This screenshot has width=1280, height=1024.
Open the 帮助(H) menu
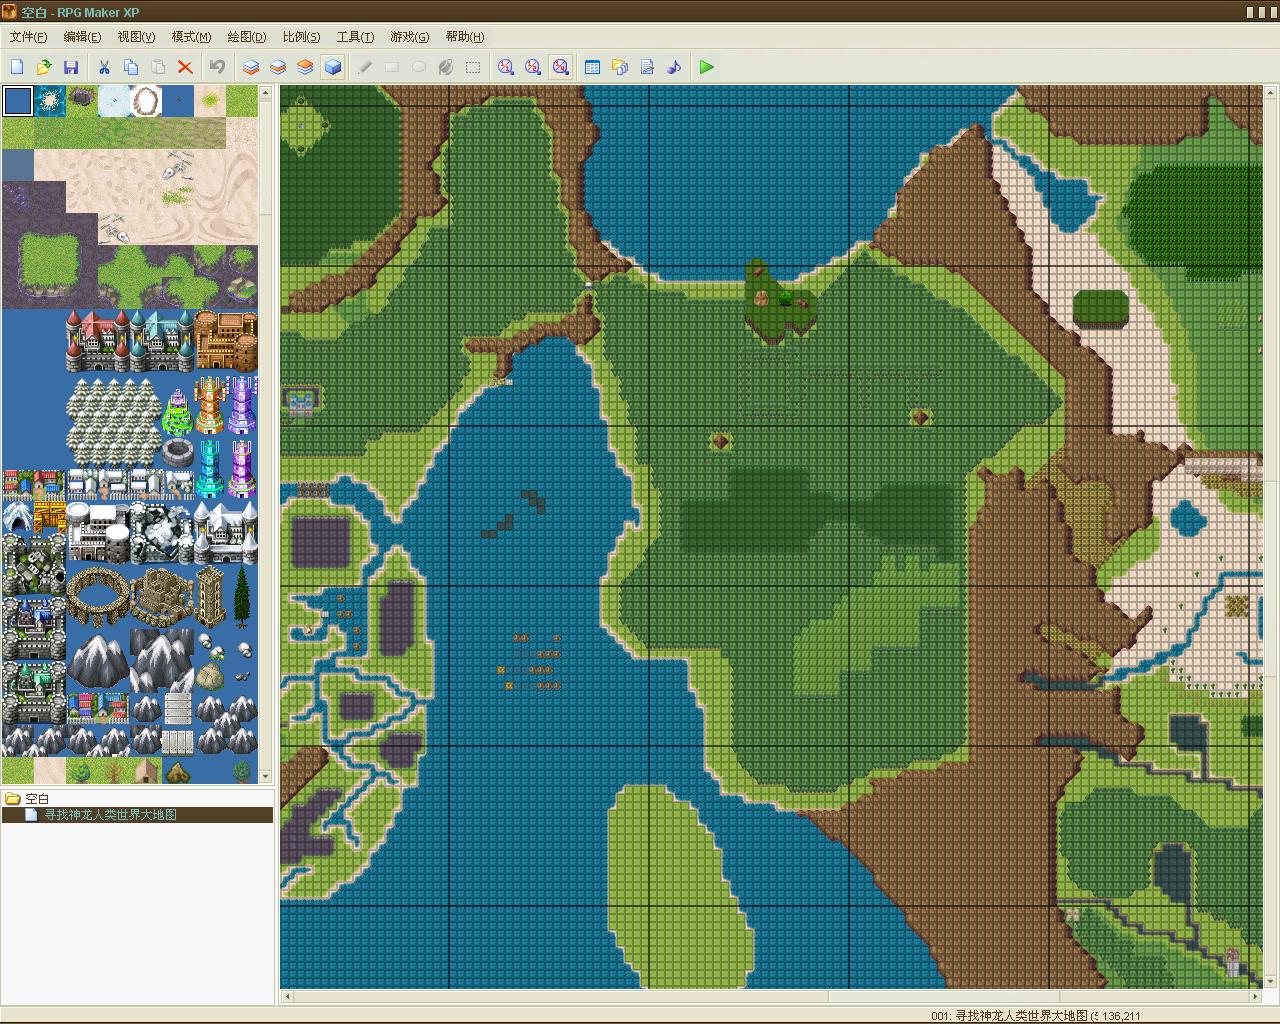[x=465, y=37]
